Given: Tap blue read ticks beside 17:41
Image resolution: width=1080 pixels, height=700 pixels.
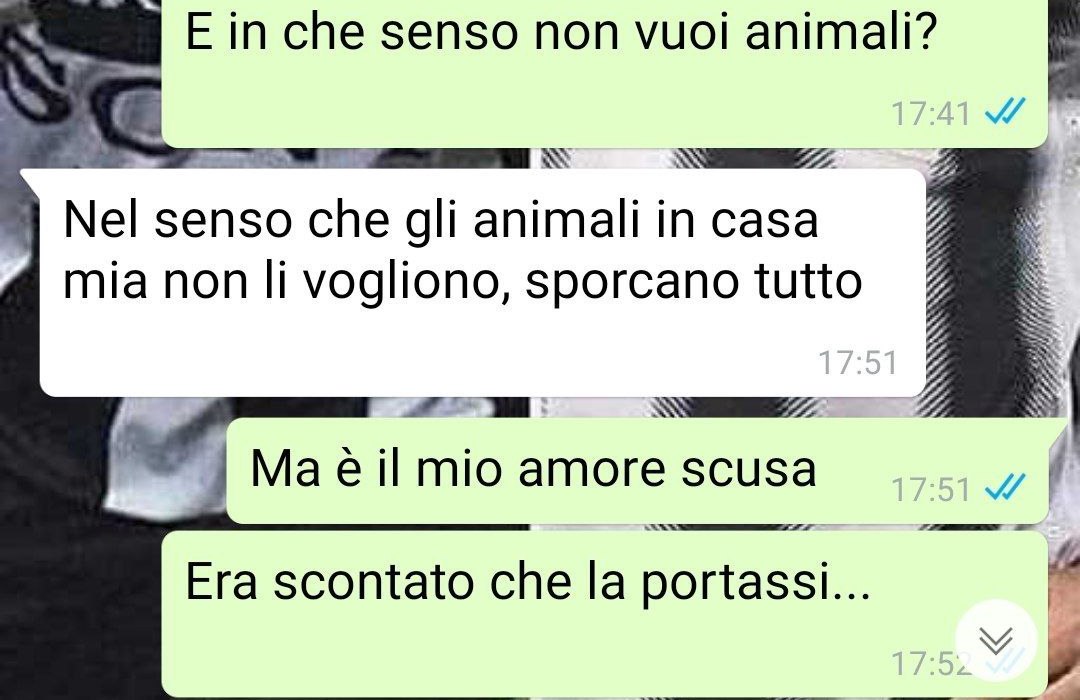Looking at the screenshot, I should (x=1006, y=112).
